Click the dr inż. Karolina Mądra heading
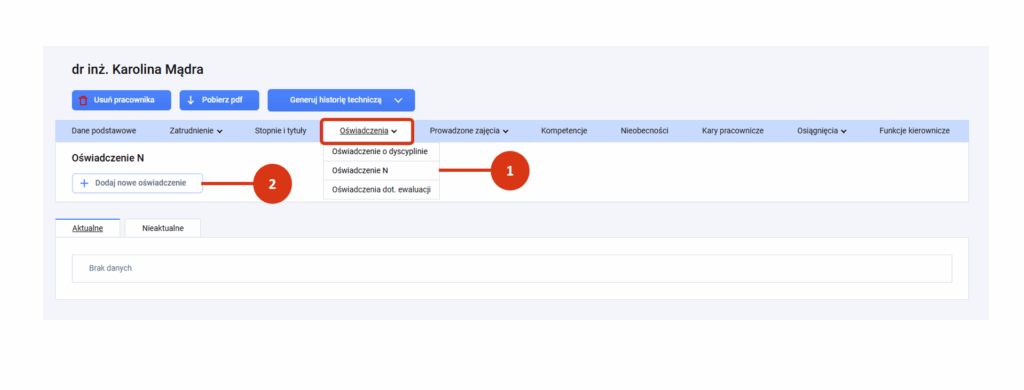This screenshot has width=1024, height=390. 138,70
